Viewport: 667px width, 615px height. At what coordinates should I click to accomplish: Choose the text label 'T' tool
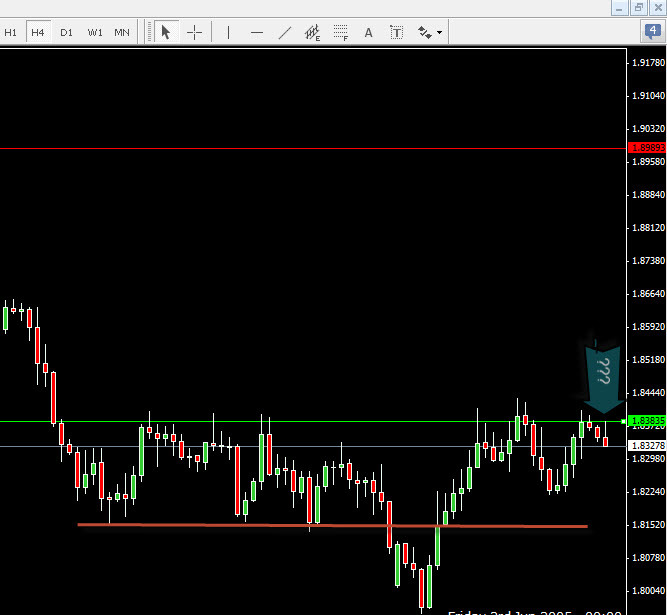[x=396, y=32]
